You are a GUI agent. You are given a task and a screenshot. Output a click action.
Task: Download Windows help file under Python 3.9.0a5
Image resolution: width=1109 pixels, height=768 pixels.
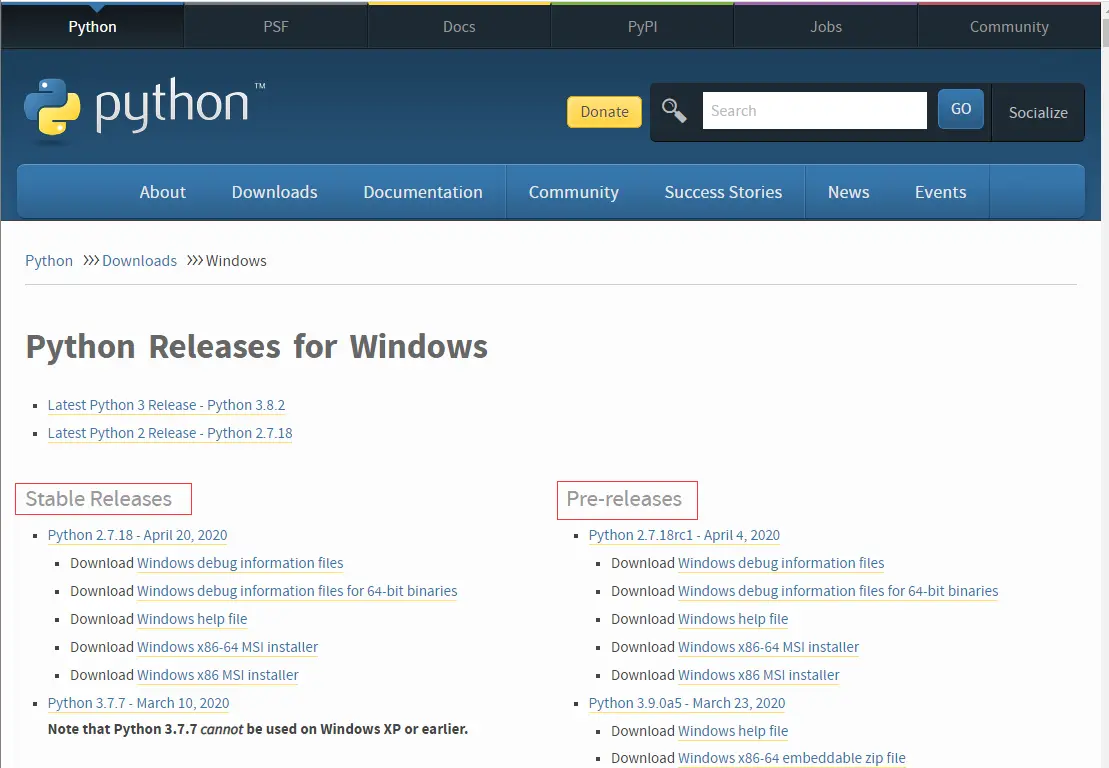(733, 731)
